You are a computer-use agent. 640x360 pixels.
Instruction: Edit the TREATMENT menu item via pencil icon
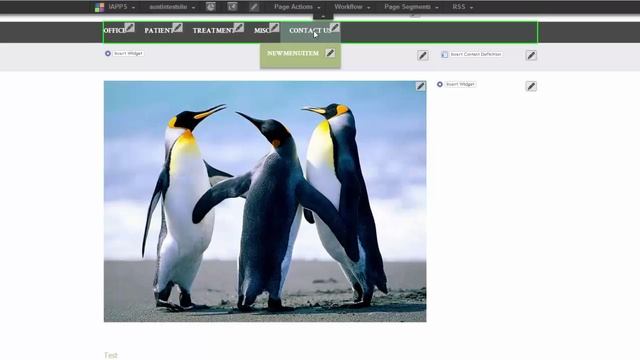pyautogui.click(x=239, y=28)
